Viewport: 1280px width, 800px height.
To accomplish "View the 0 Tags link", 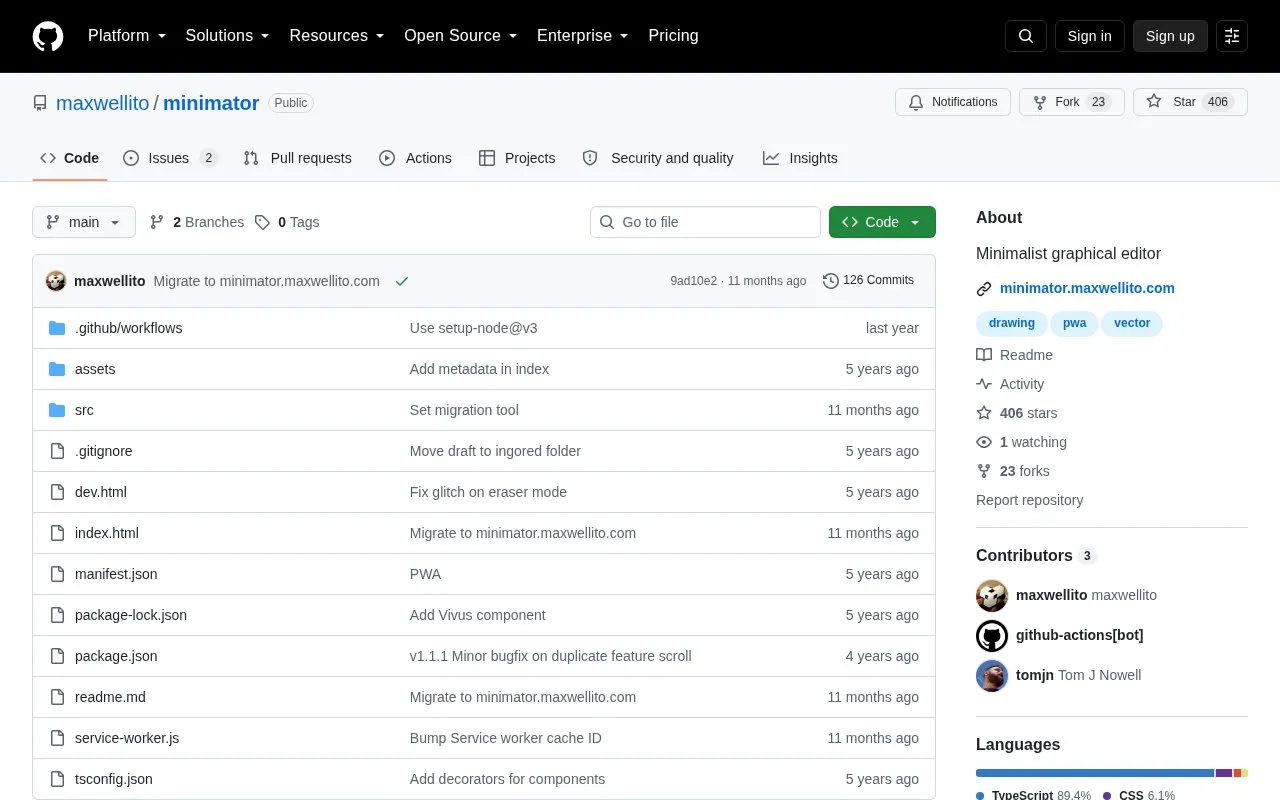I will [x=287, y=222].
